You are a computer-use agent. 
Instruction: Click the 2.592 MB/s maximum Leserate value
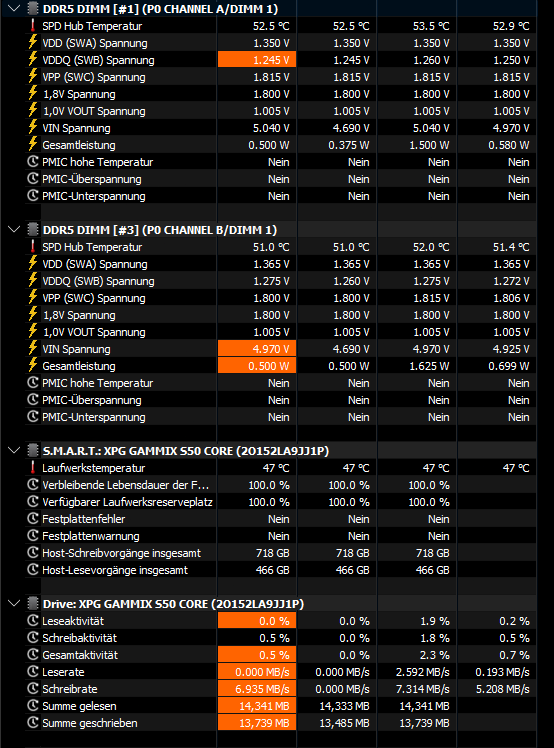click(422, 672)
